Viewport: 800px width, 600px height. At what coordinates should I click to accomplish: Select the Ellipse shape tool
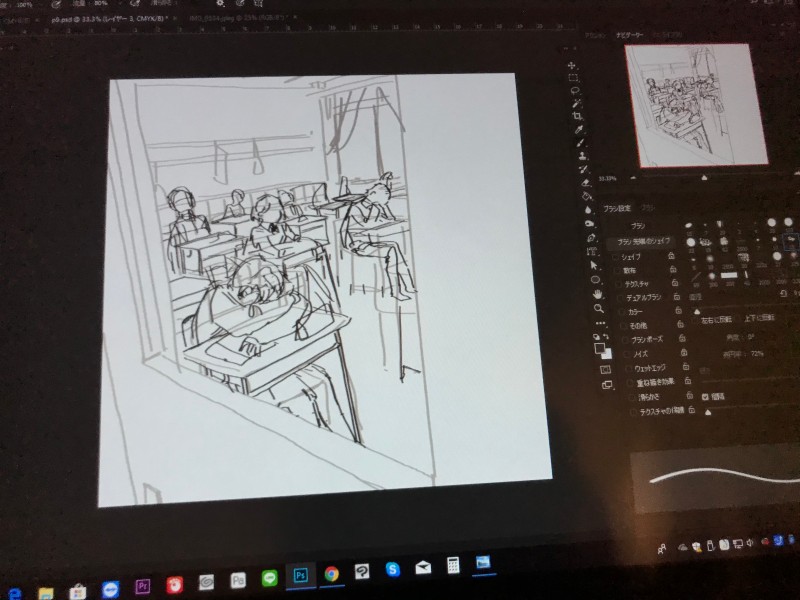pos(595,280)
